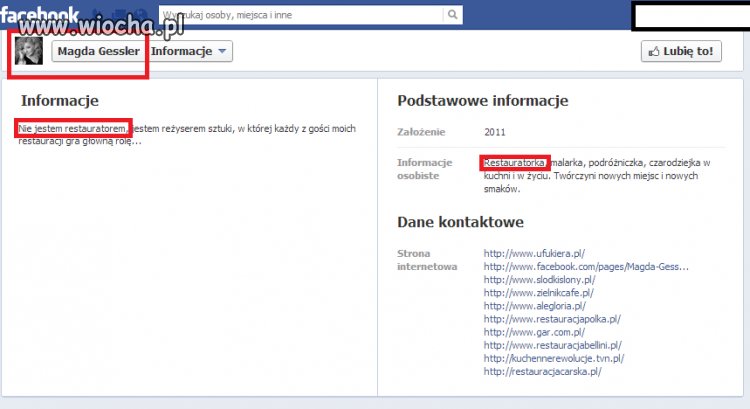
Task: Open the alegloria.pl link
Action: tap(534, 306)
